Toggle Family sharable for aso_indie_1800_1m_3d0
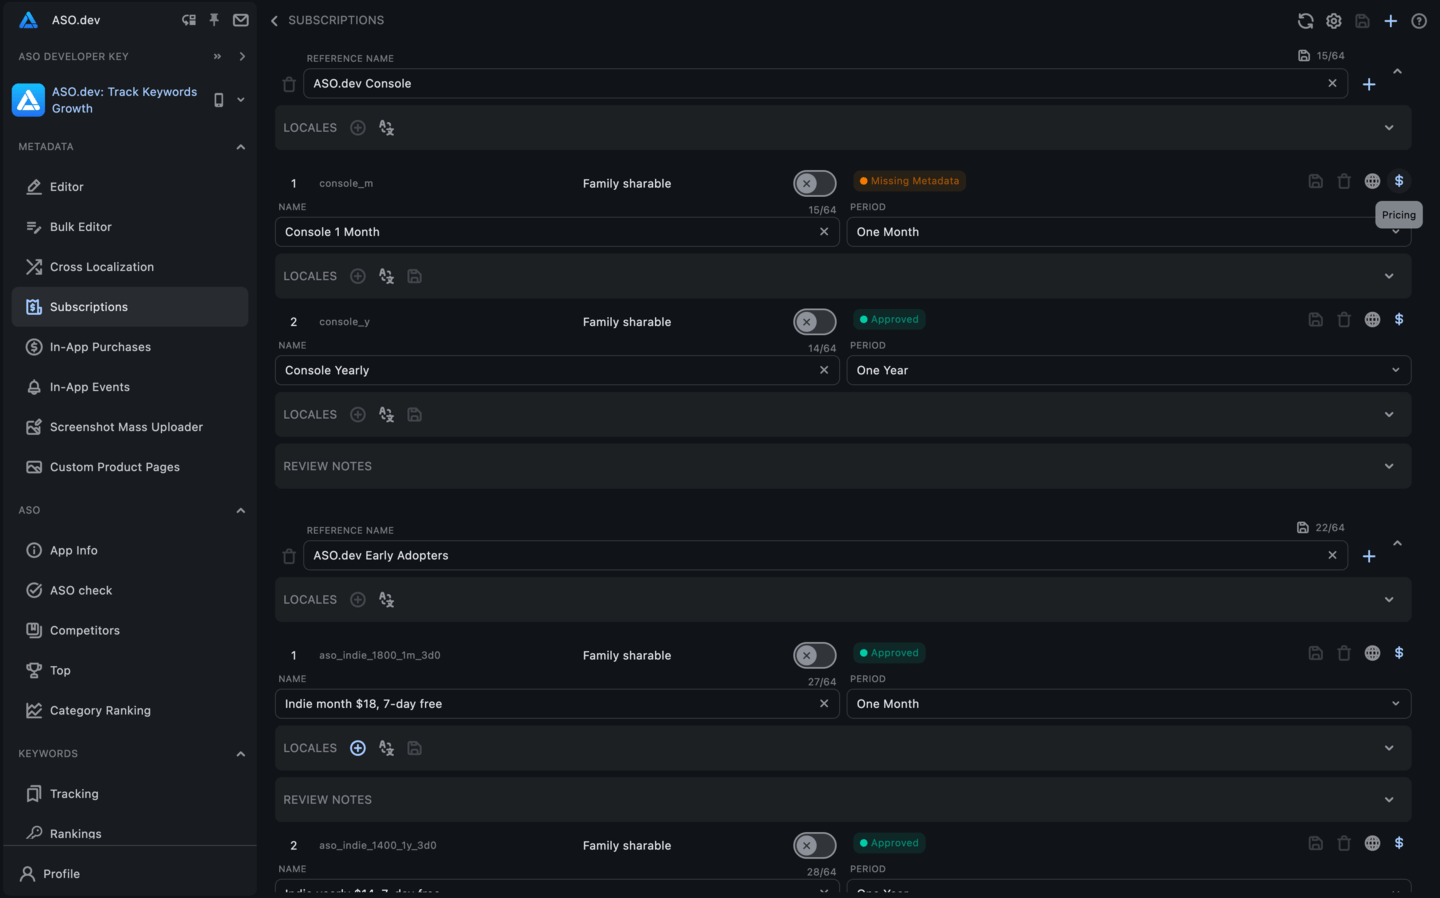Viewport: 1440px width, 898px height. (814, 656)
